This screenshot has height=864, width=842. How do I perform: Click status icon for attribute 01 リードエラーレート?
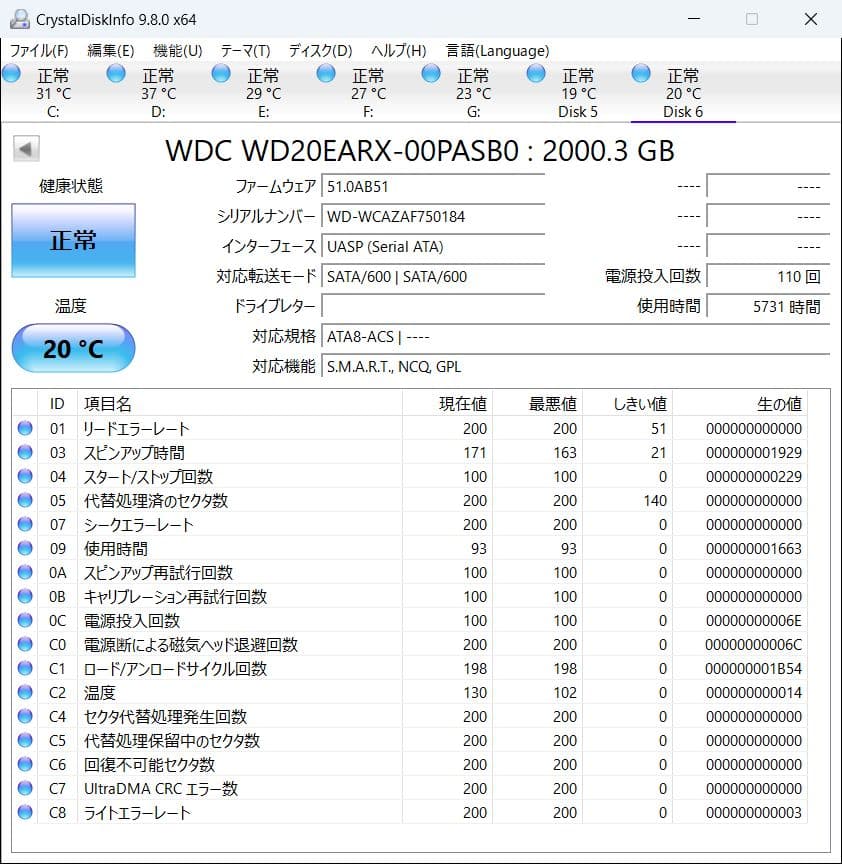pyautogui.click(x=25, y=428)
